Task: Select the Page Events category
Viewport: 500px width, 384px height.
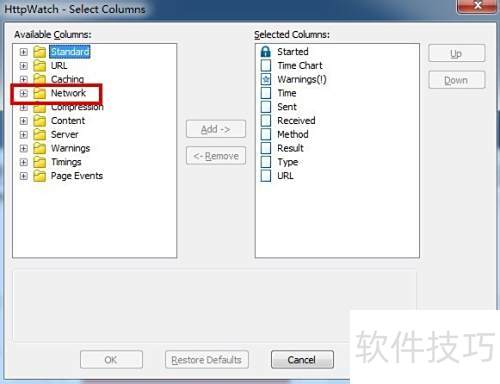Action: 77,176
